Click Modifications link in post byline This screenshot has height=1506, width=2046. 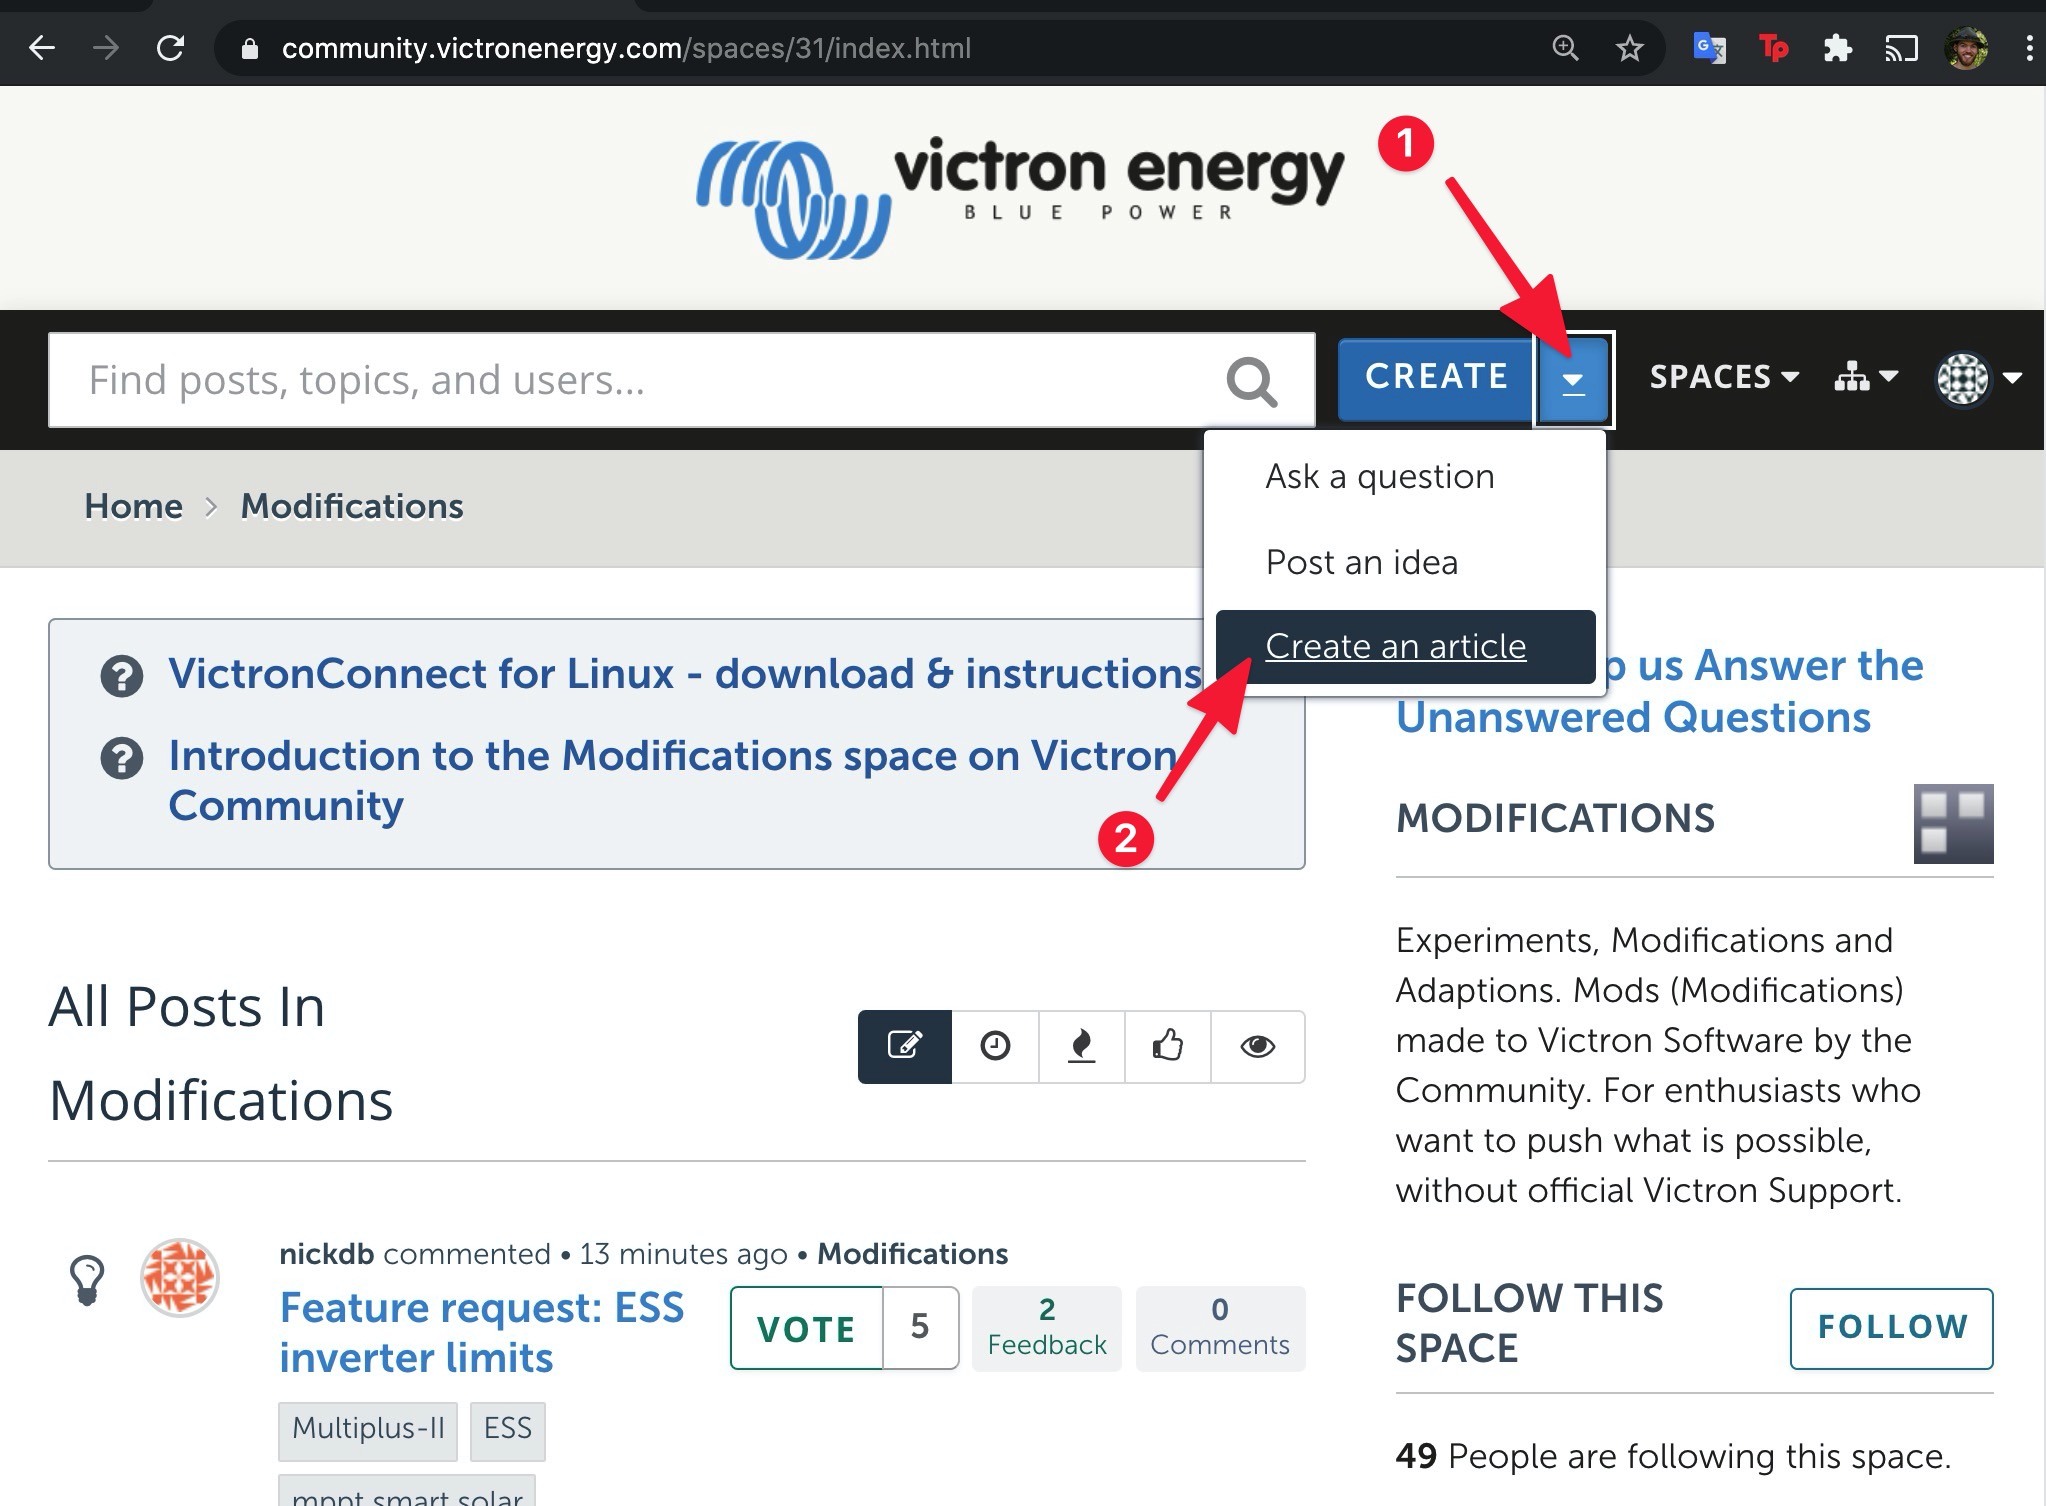click(x=912, y=1254)
